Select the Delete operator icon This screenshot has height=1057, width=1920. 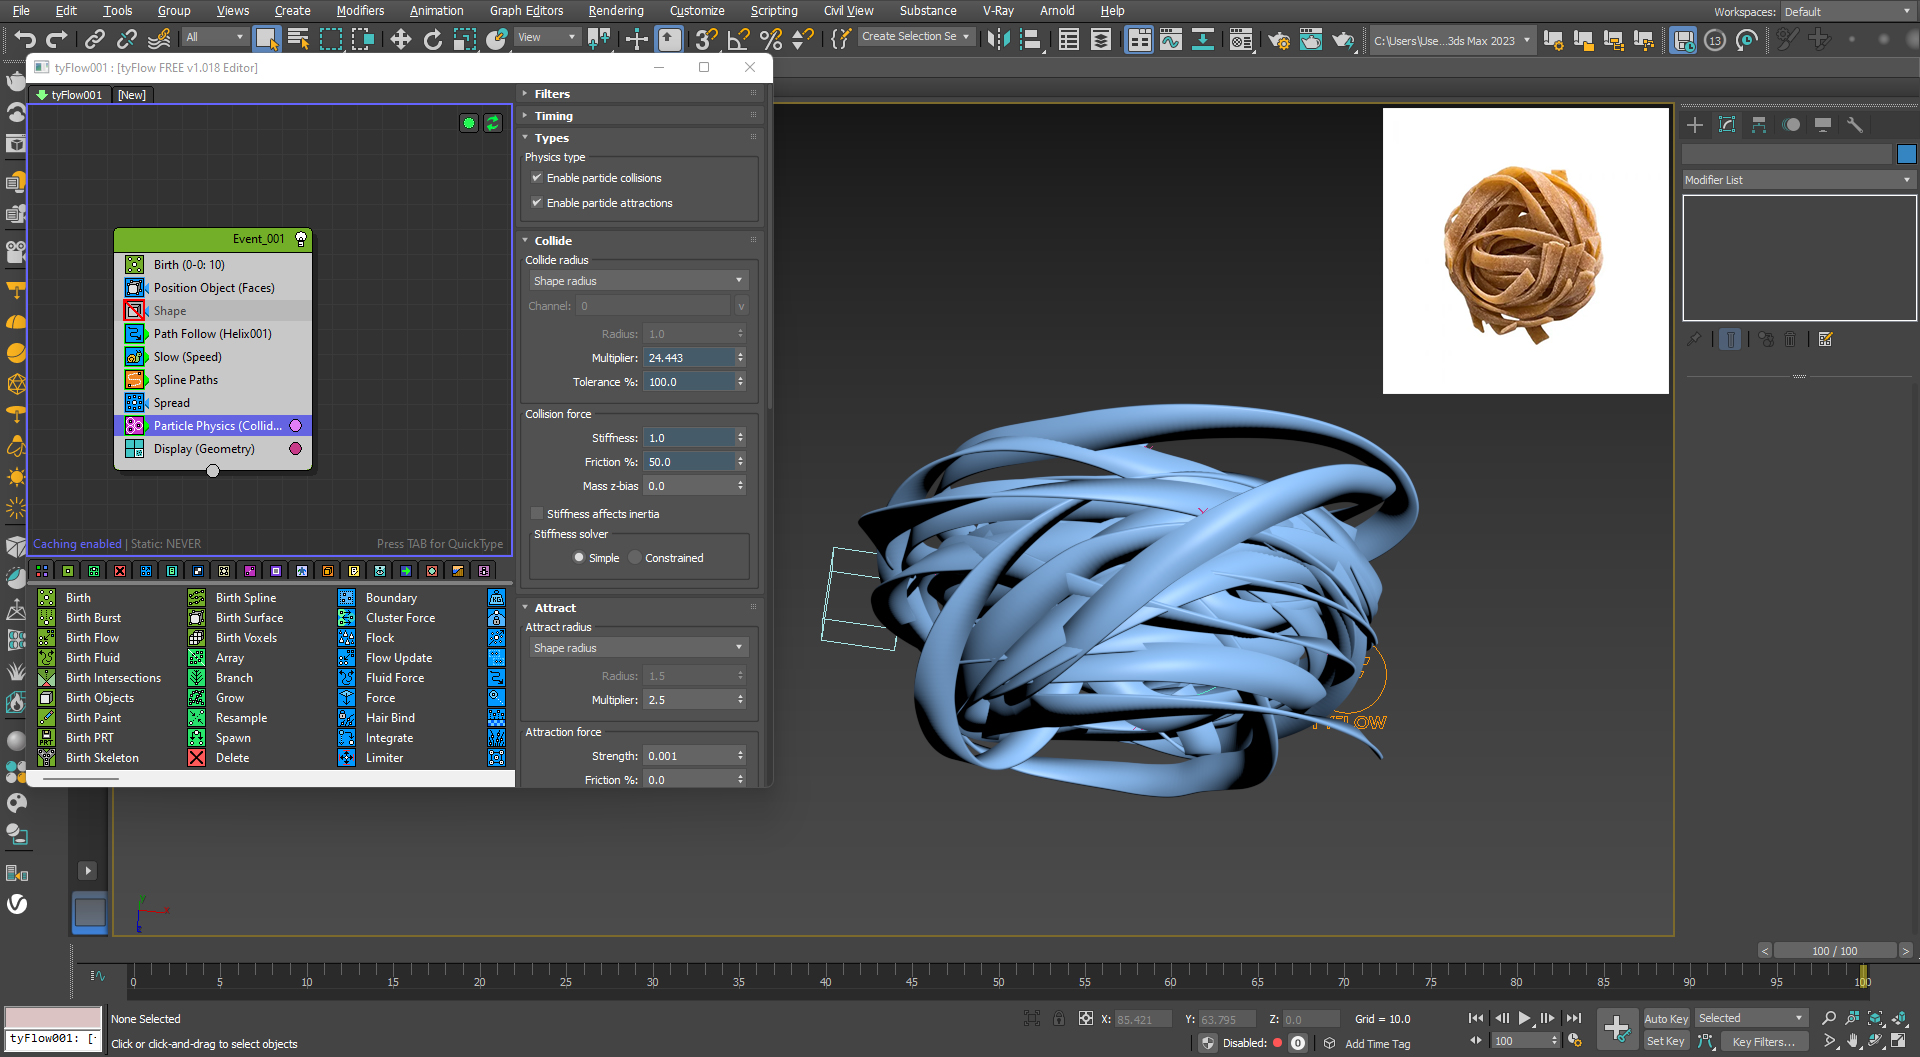click(x=197, y=758)
